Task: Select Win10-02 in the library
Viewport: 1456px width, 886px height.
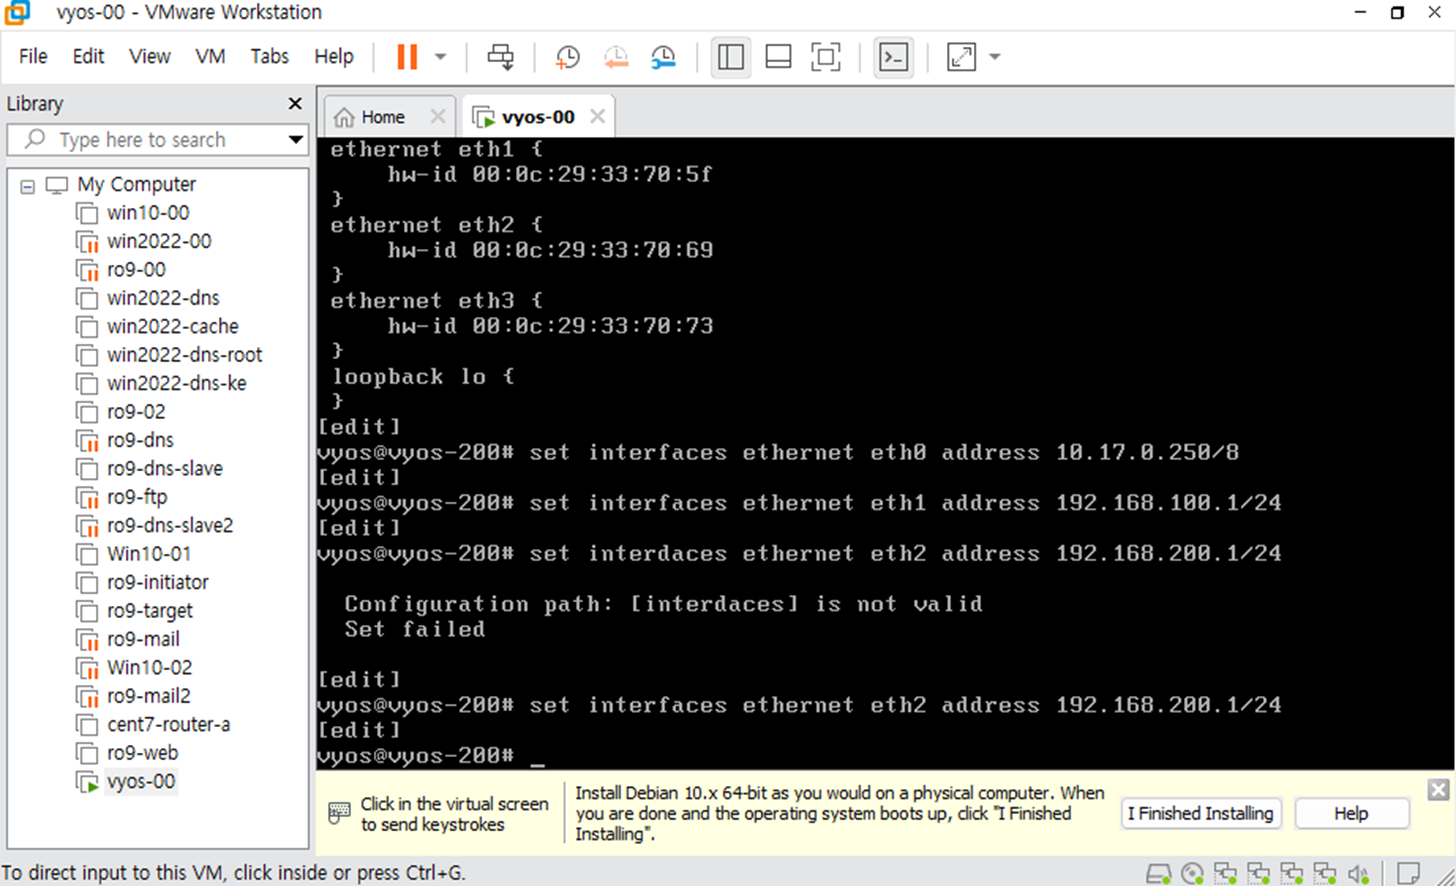Action: point(149,667)
